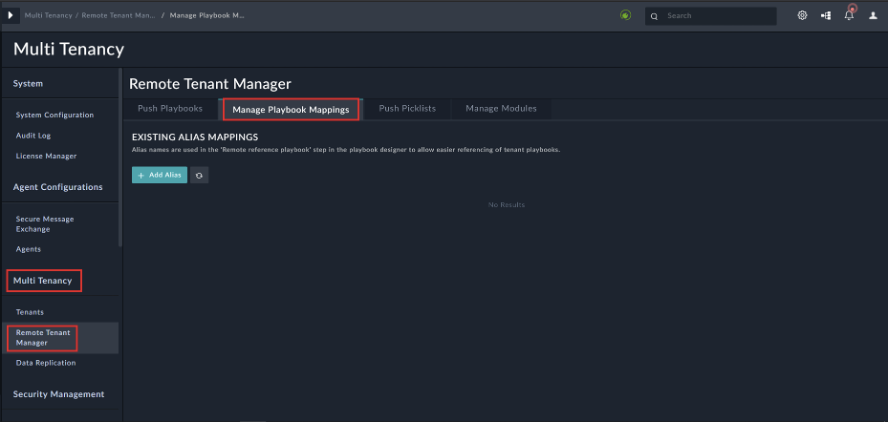Open System Configuration in the sidebar

point(55,115)
